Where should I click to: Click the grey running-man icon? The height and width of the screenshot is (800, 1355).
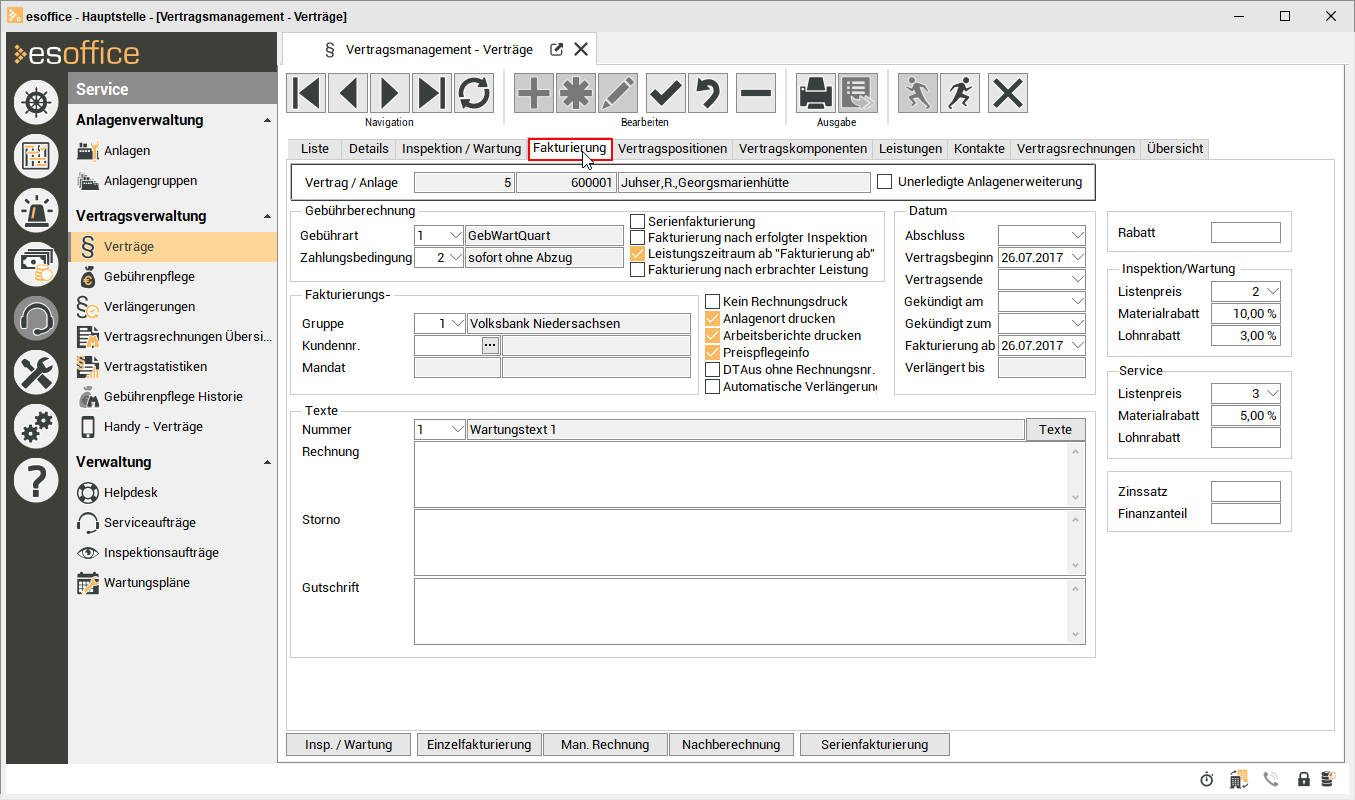918,93
